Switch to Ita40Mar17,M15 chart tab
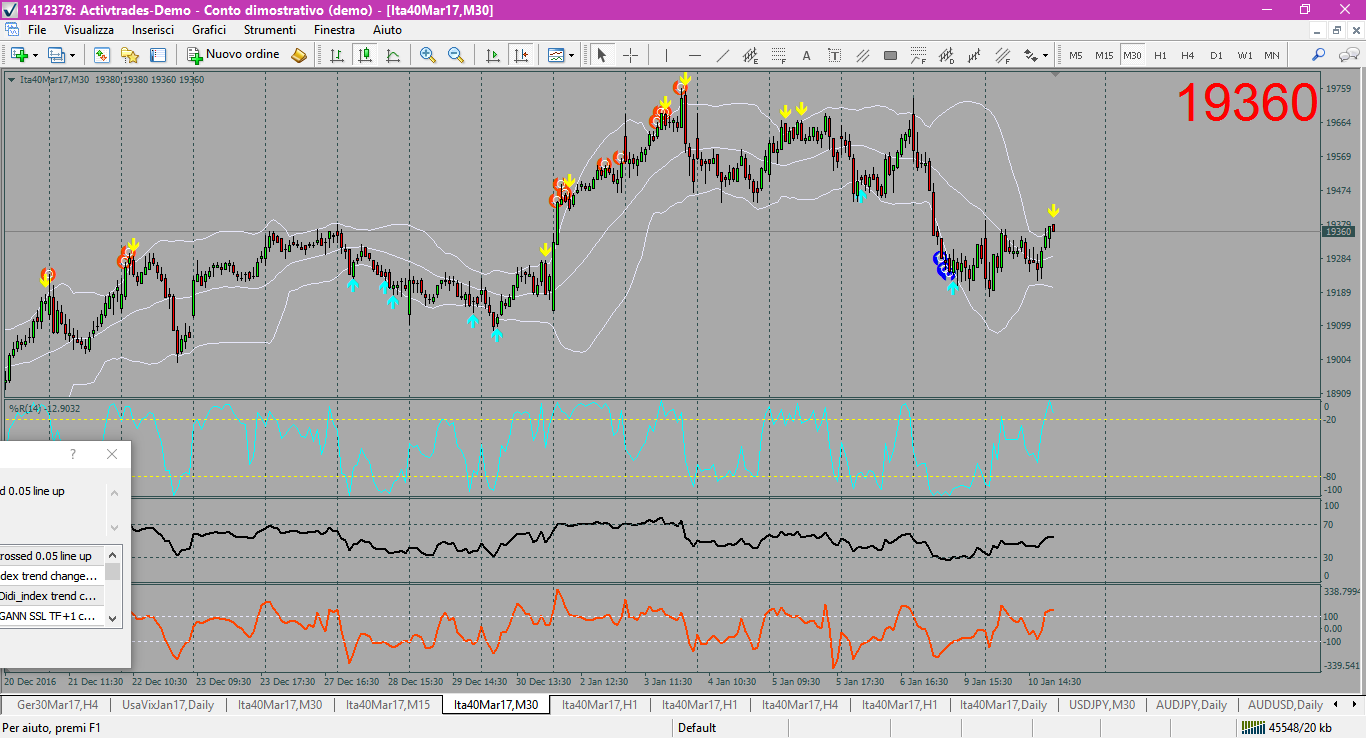This screenshot has width=1366, height=738. [x=388, y=705]
